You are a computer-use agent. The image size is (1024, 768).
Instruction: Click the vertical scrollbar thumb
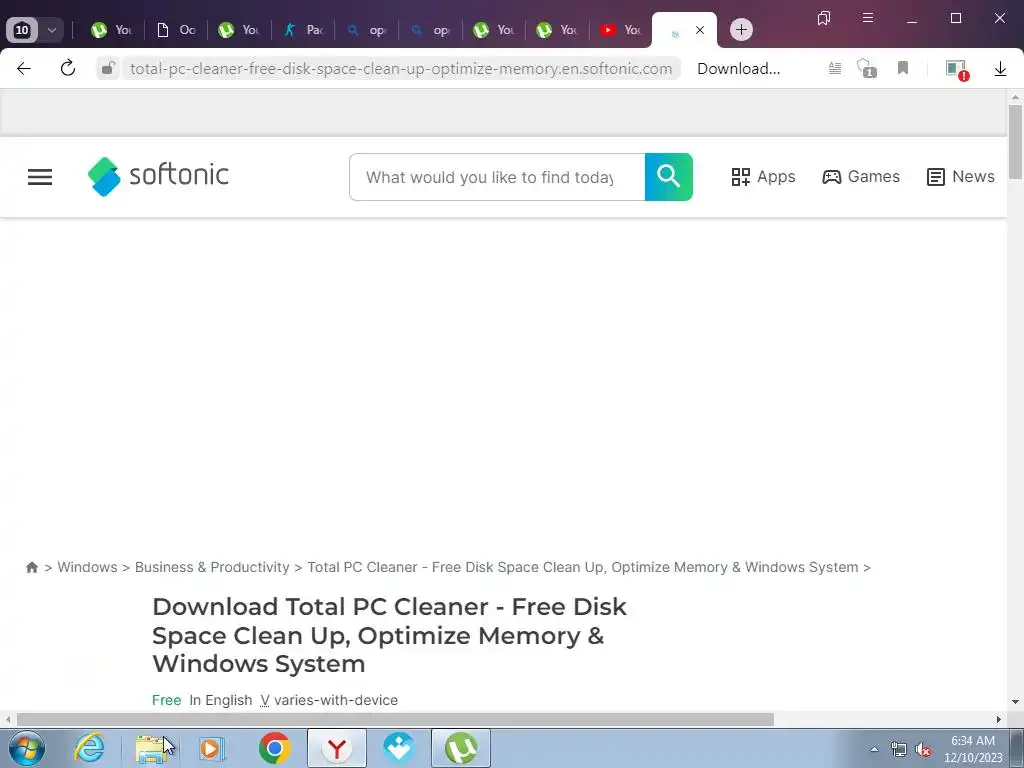click(x=1015, y=141)
